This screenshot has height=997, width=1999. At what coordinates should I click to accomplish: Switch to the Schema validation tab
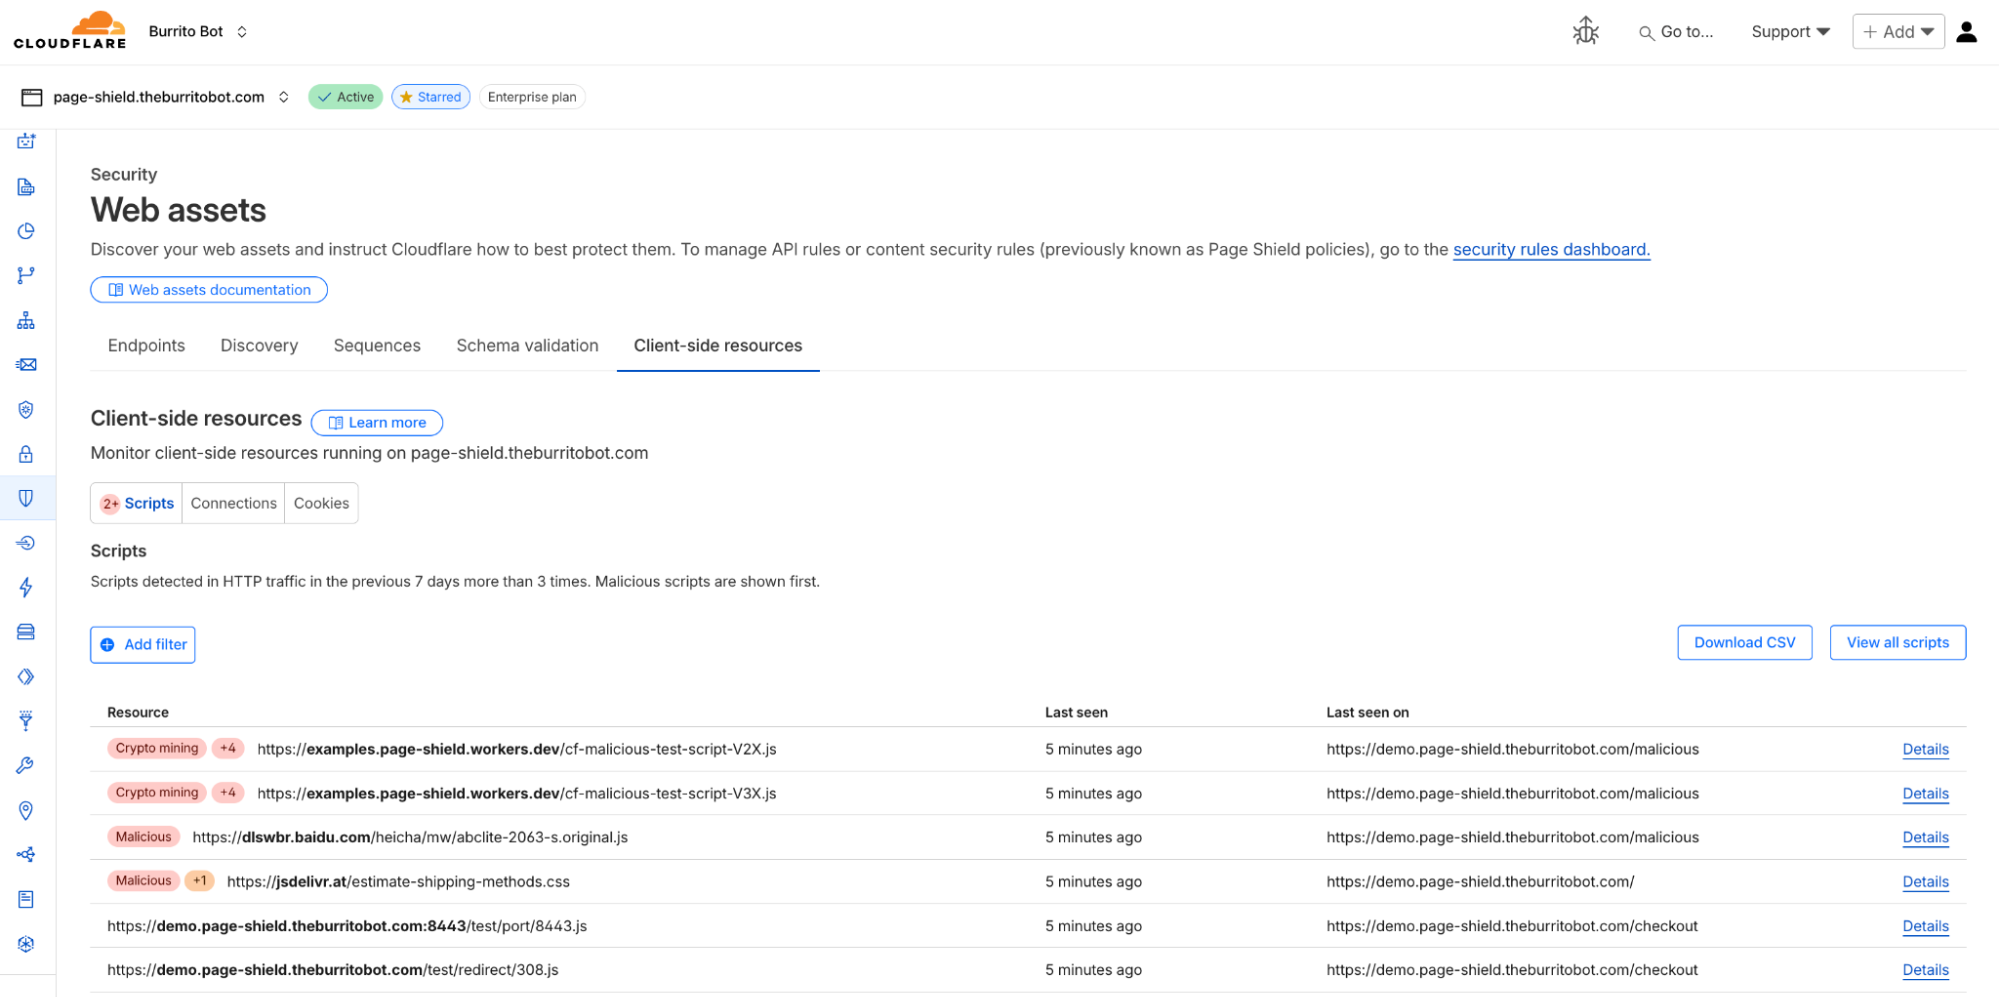tap(527, 346)
